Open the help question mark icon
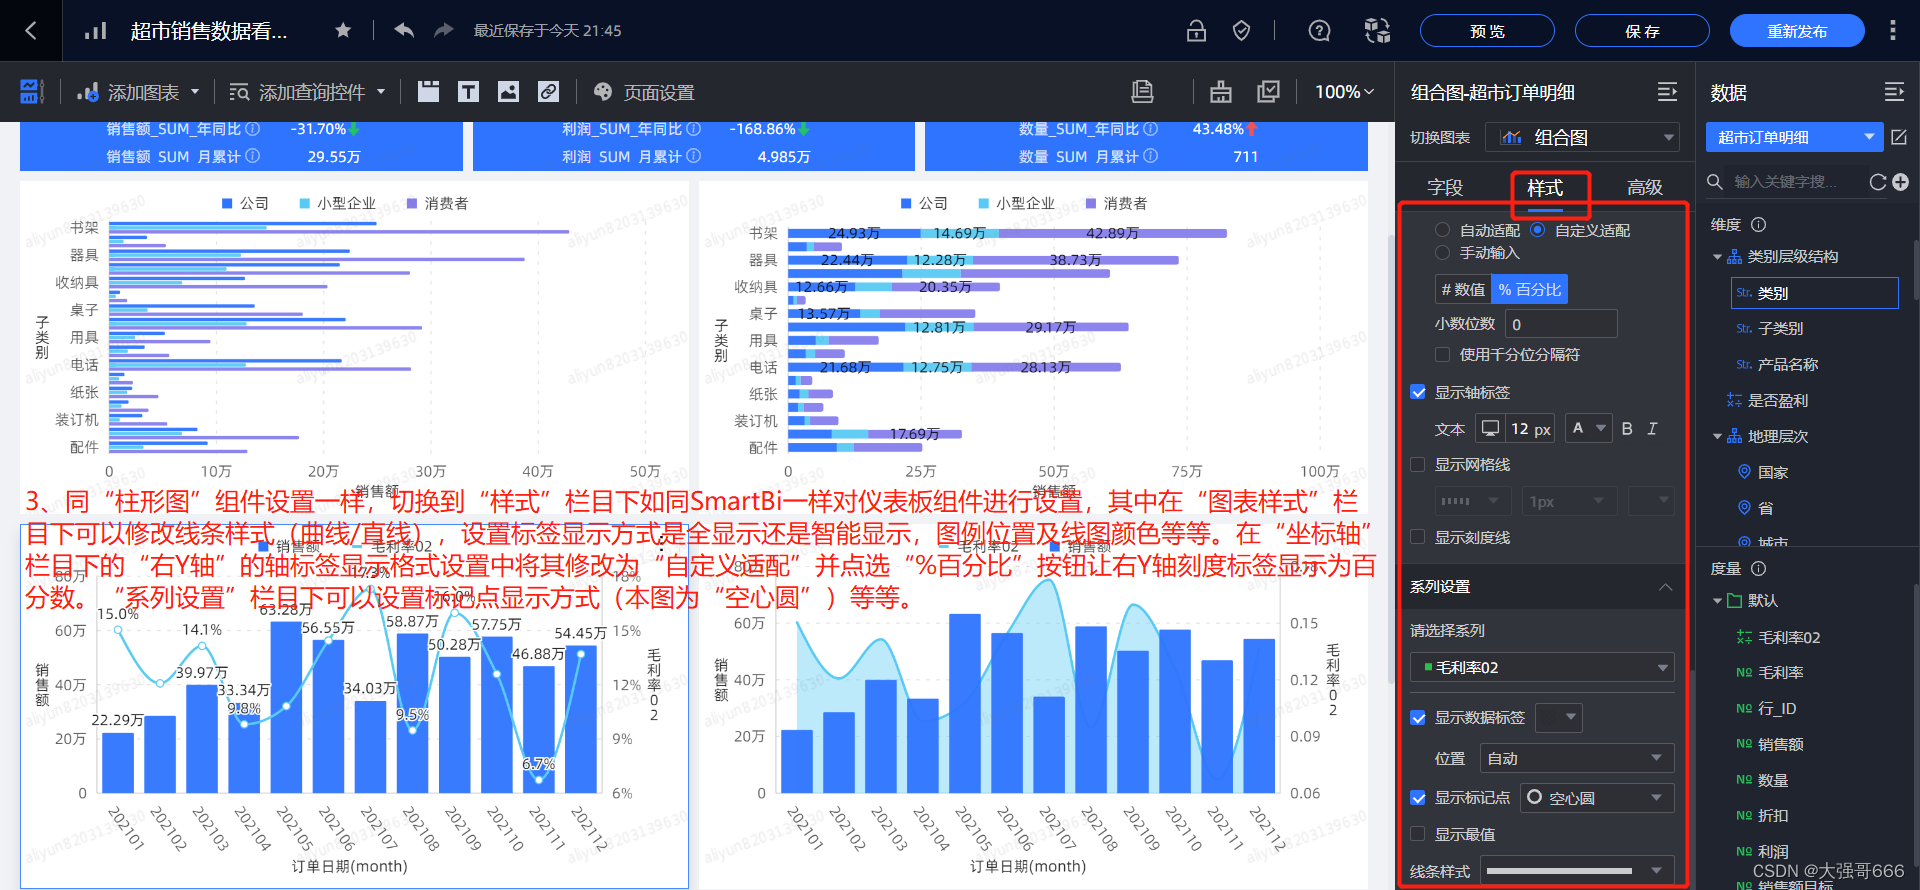The width and height of the screenshot is (1920, 890). (x=1320, y=31)
